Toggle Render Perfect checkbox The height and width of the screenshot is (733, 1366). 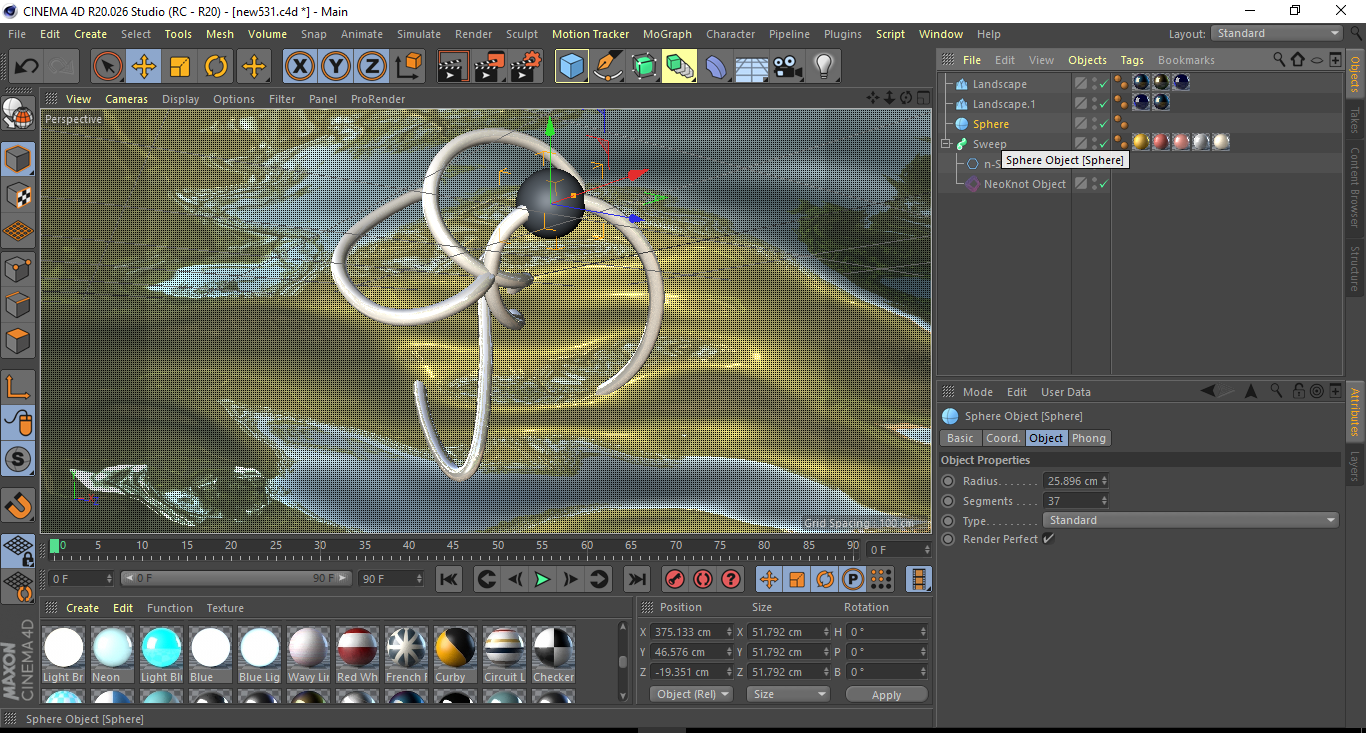click(x=1048, y=539)
